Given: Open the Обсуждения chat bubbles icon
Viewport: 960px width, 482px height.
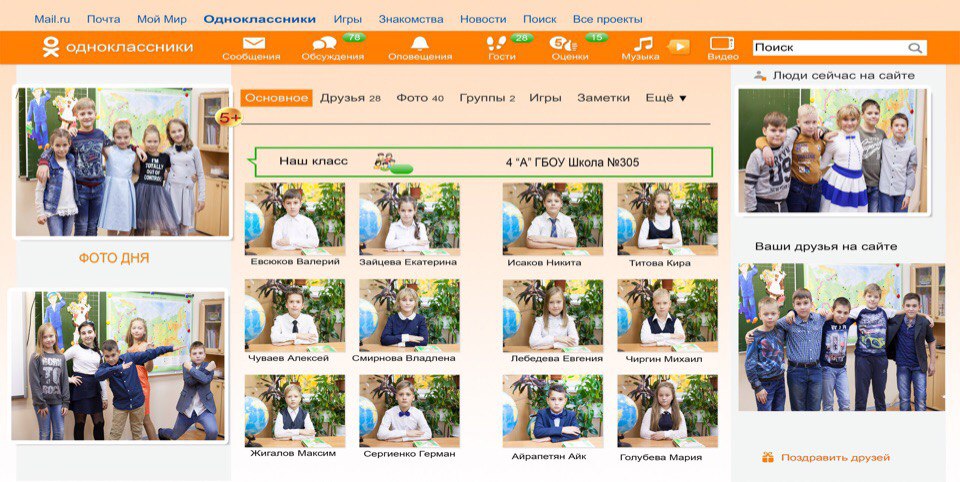Looking at the screenshot, I should point(325,43).
